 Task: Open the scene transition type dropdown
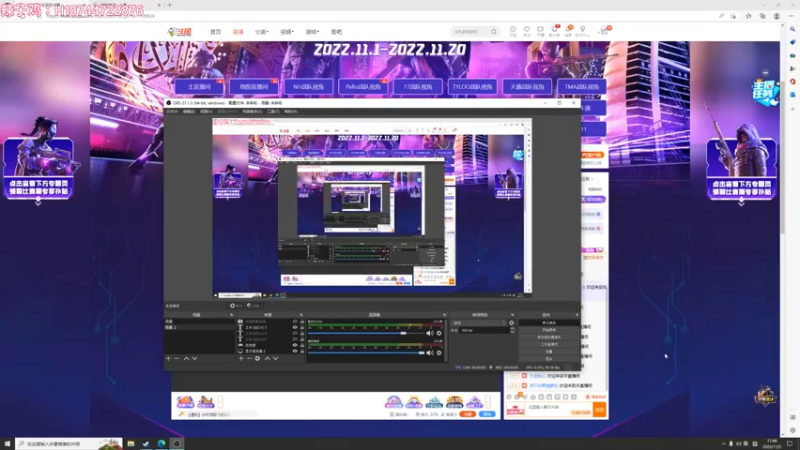pos(480,323)
